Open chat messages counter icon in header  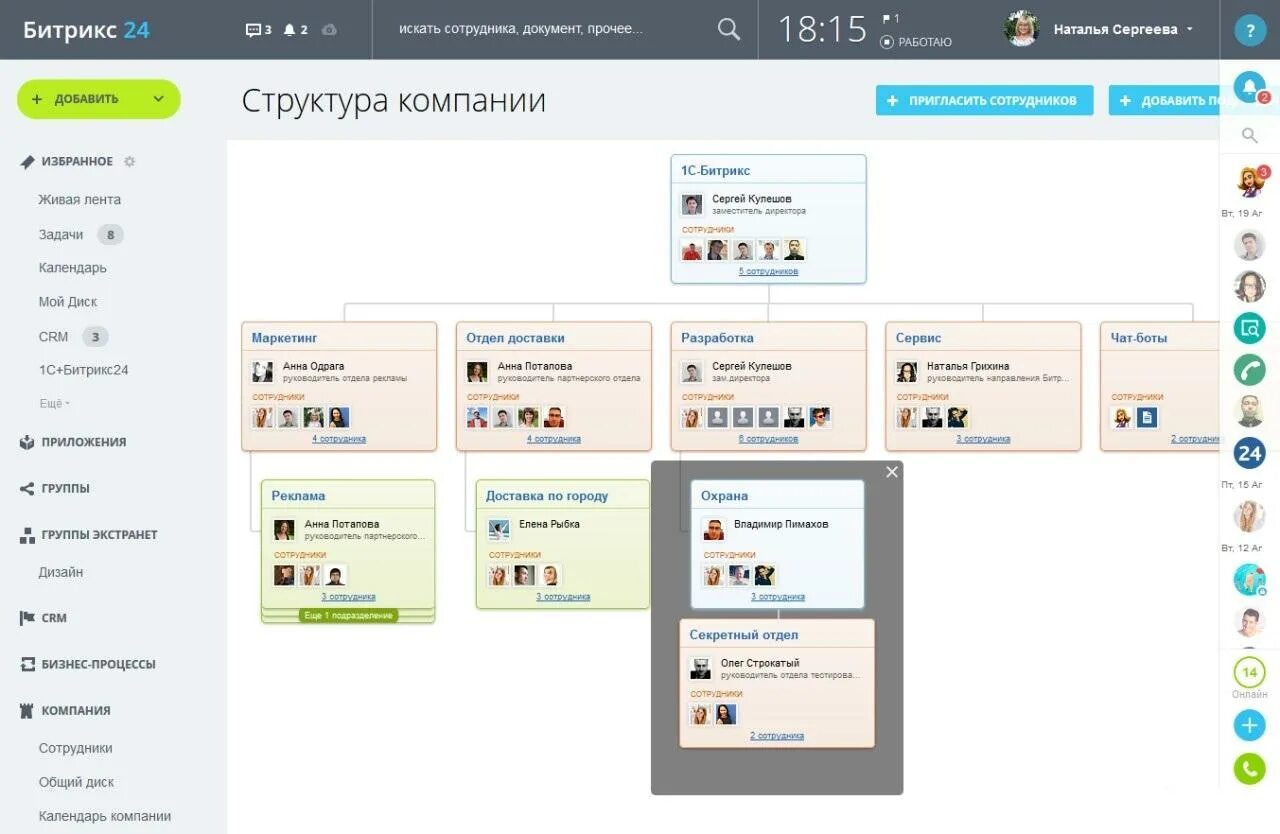pyautogui.click(x=258, y=30)
